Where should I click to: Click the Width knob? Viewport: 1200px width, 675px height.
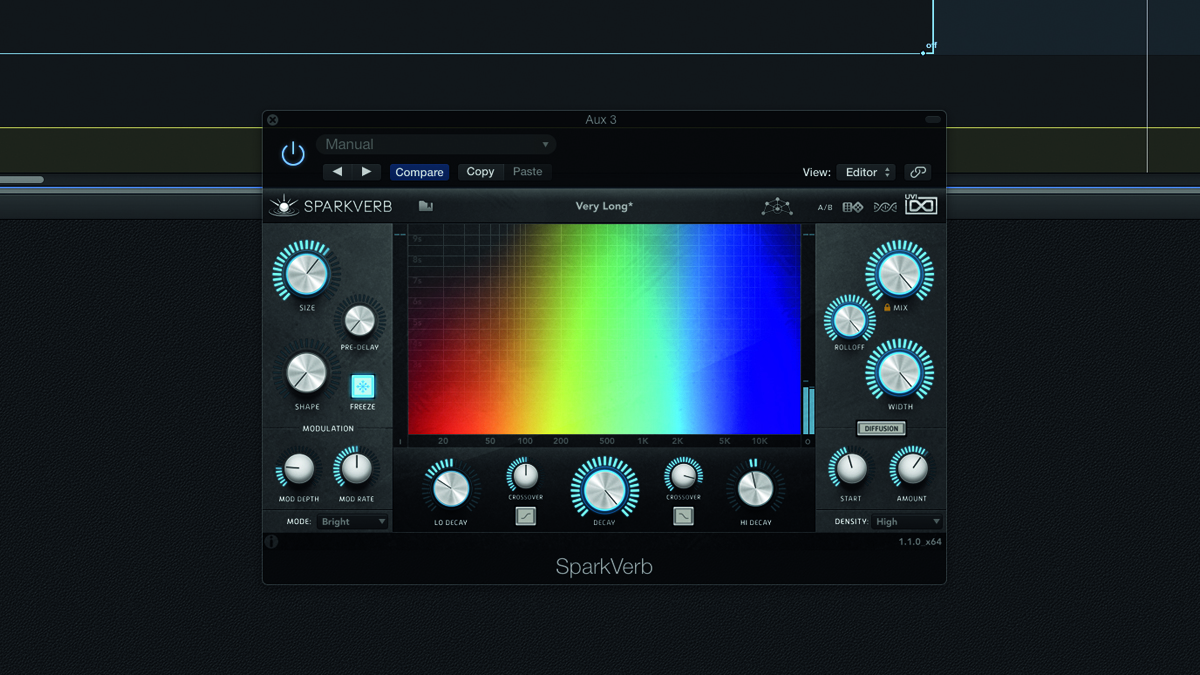point(898,371)
